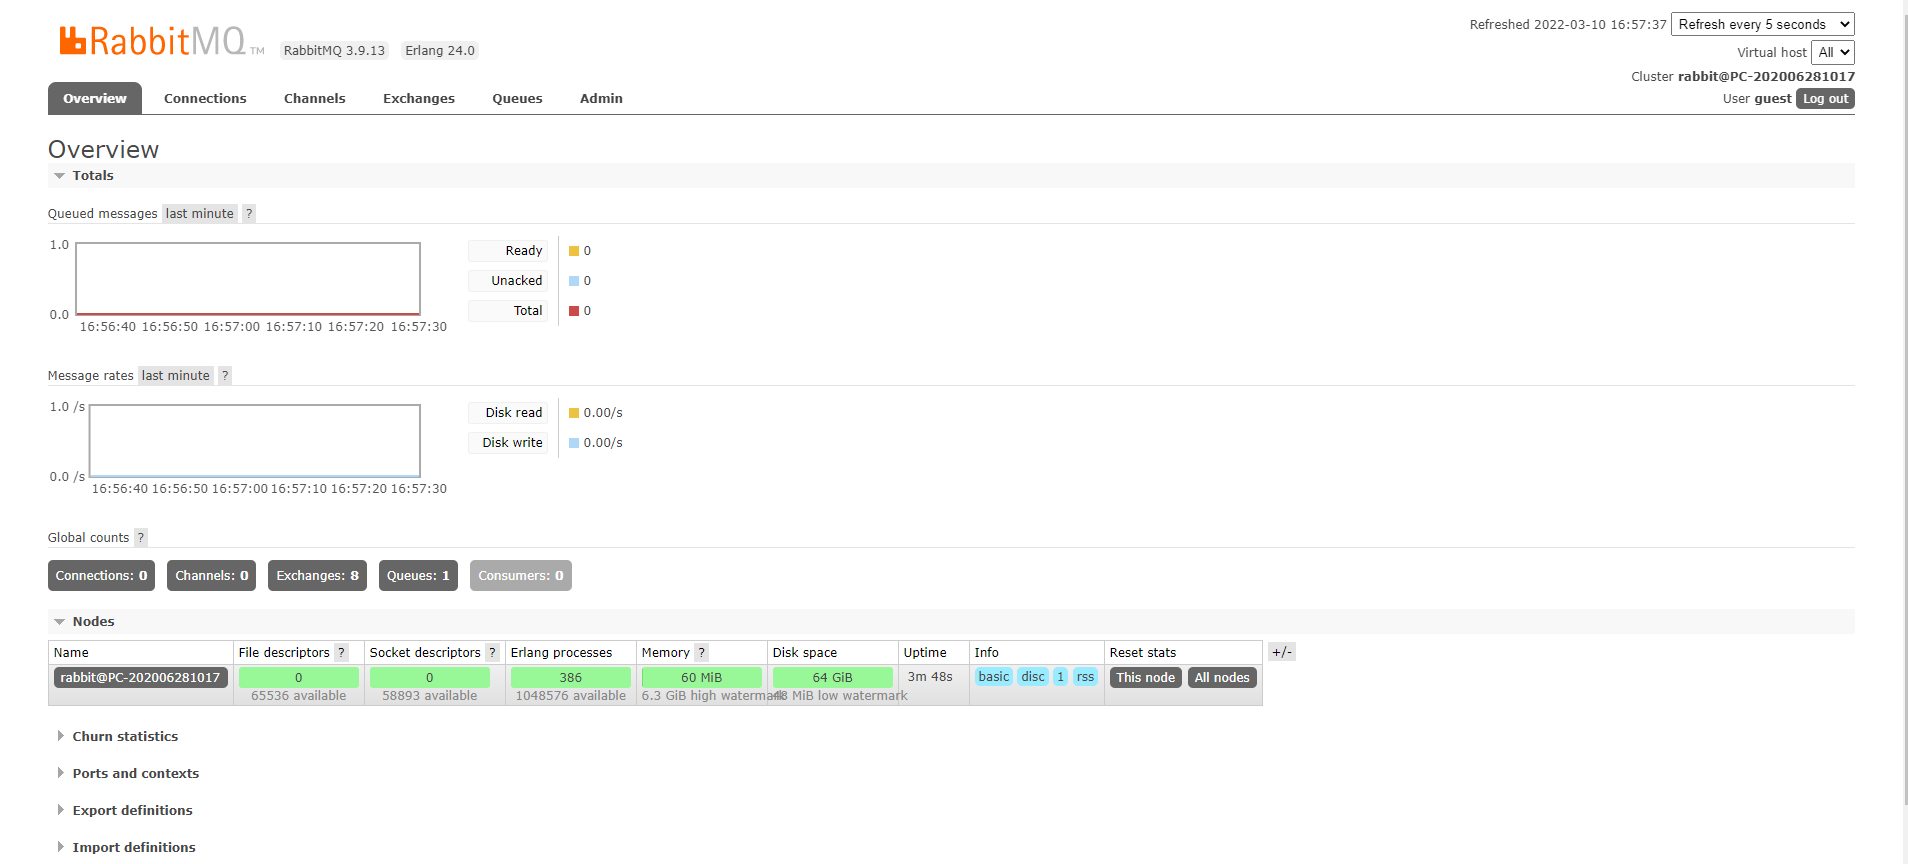The image size is (1908, 864).
Task: Click the Erlang 24.0 version label
Action: 440,51
